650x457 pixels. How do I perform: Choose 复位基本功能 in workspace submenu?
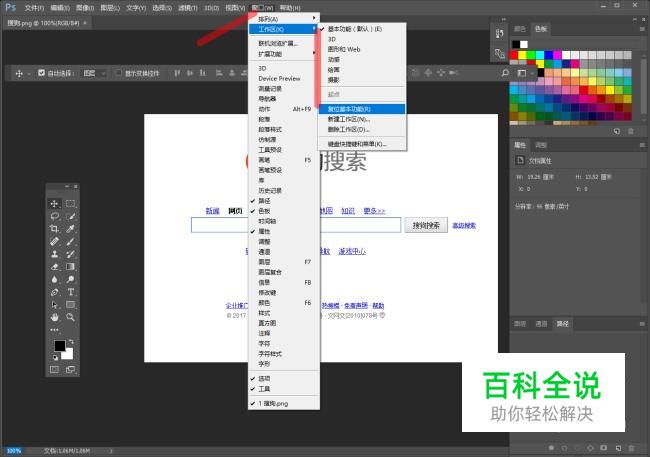[362, 109]
